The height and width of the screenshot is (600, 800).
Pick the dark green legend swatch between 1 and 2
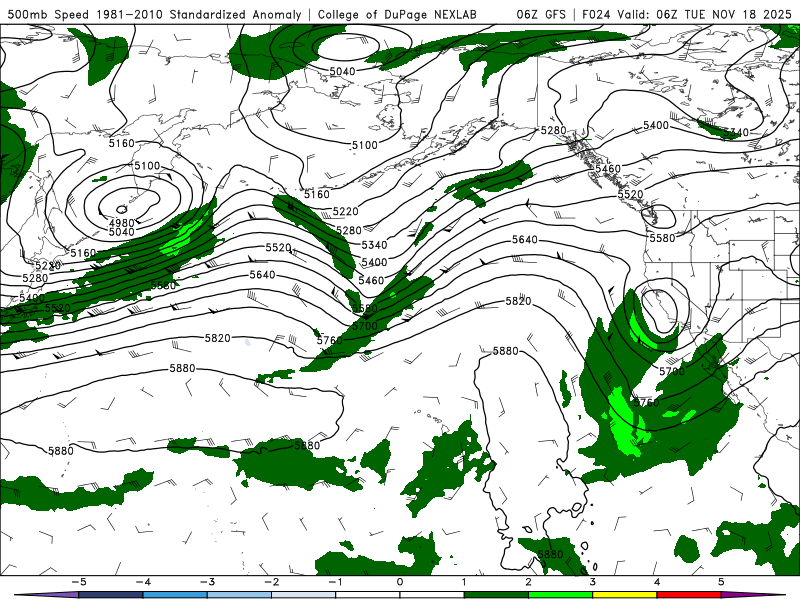pyautogui.click(x=496, y=595)
